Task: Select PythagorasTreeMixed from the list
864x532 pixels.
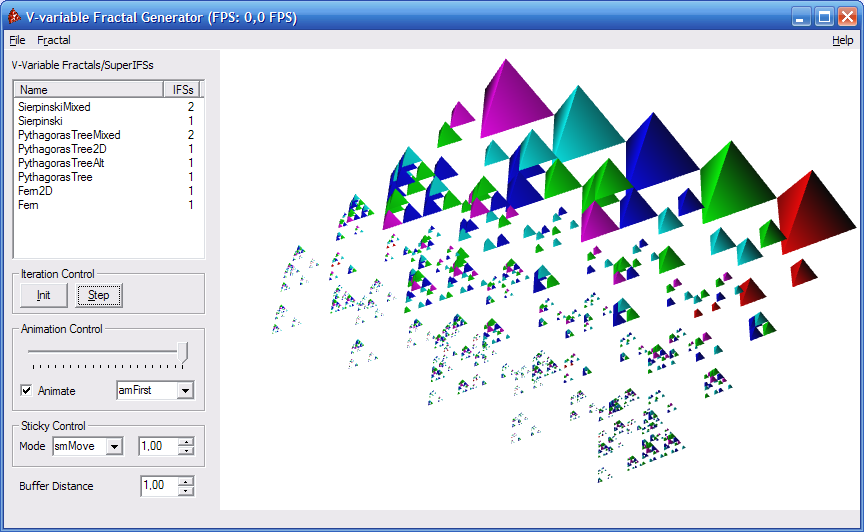Action: (69, 135)
